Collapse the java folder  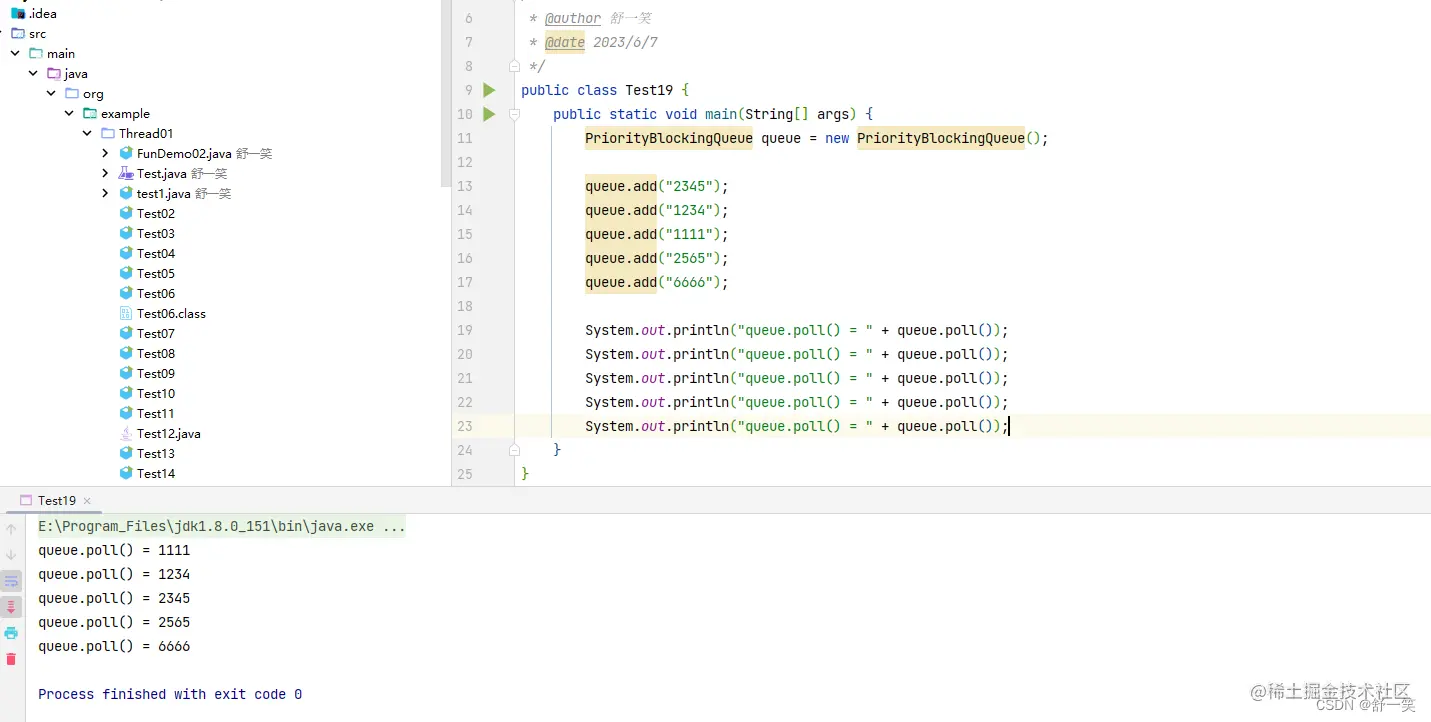pos(33,73)
